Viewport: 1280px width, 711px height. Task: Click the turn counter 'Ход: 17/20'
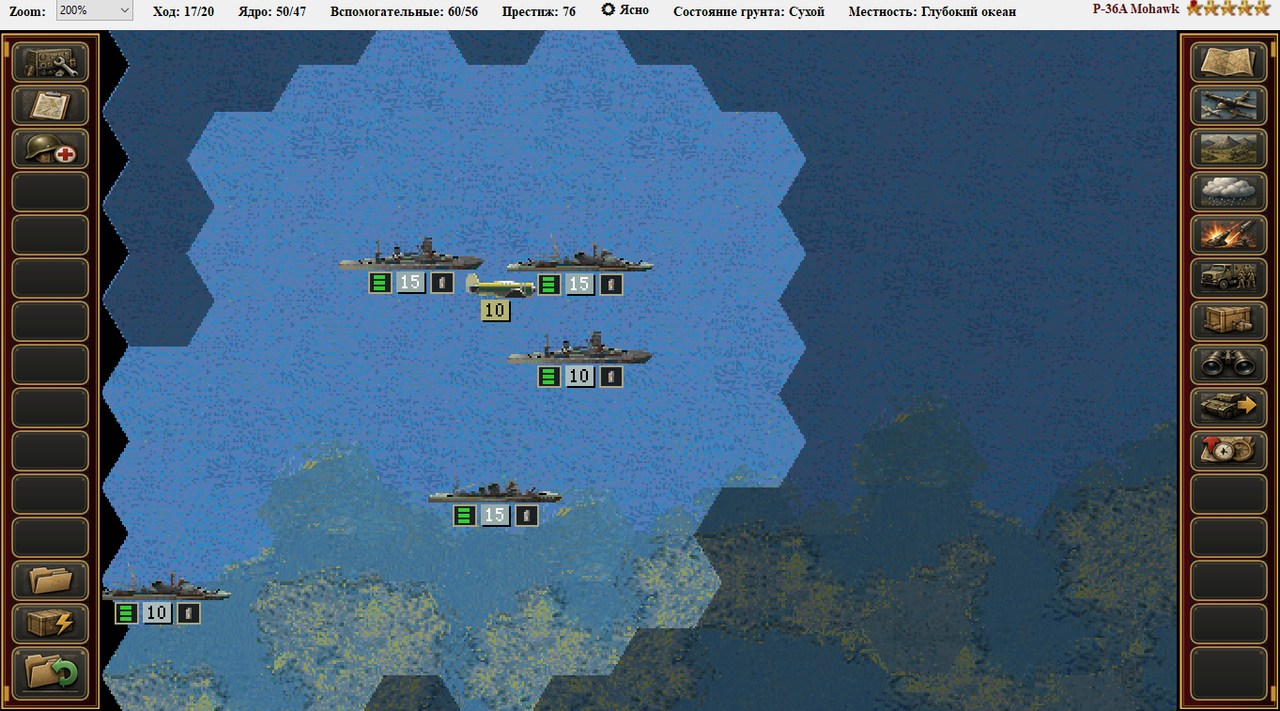pos(183,11)
